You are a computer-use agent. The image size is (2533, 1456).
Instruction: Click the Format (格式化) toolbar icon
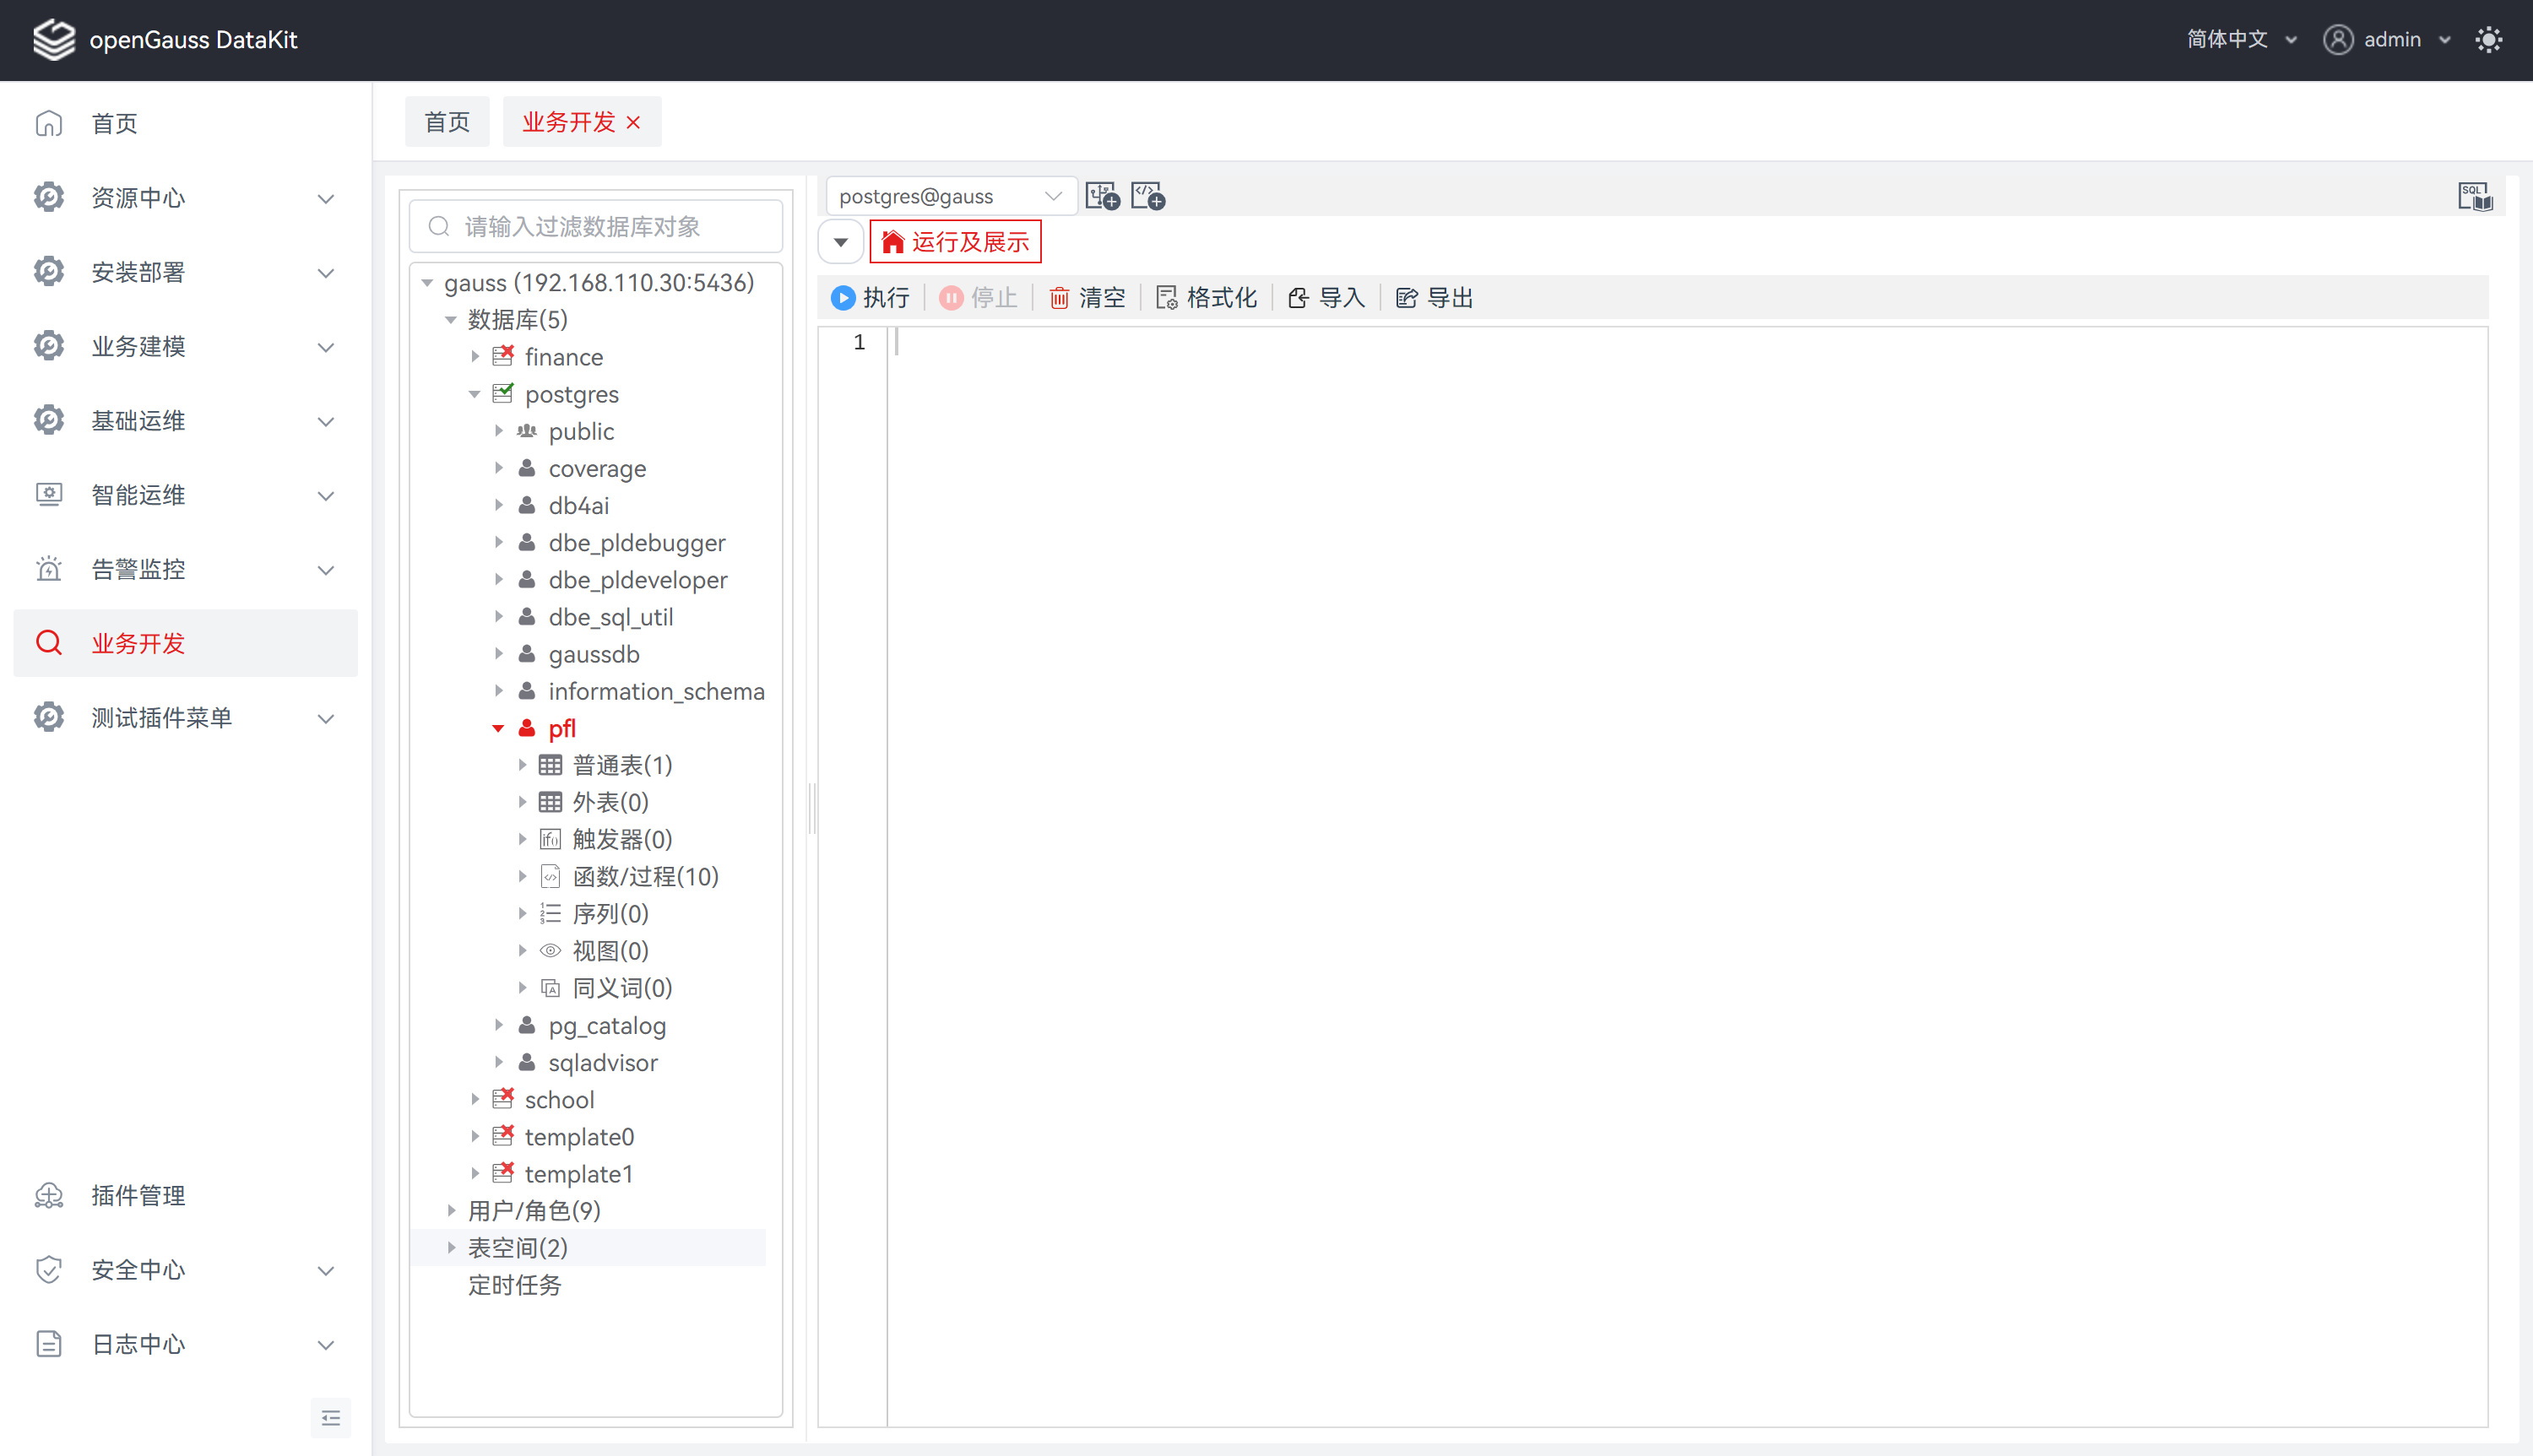tap(1166, 298)
